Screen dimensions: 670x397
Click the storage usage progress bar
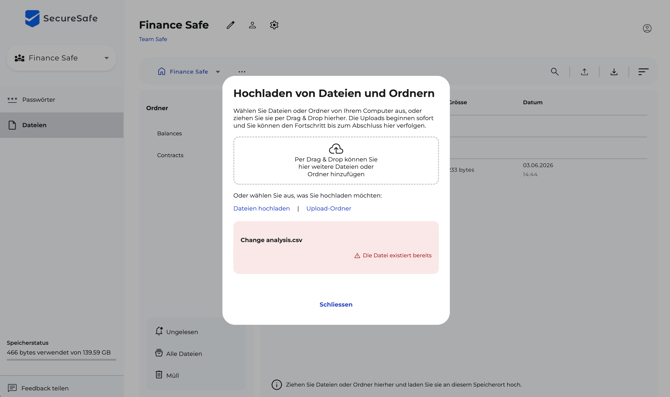pos(62,360)
